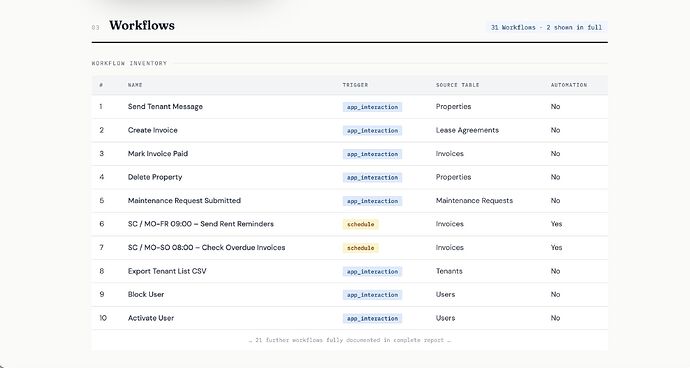
Task: Click the TRIGGER column header
Action: coord(355,85)
